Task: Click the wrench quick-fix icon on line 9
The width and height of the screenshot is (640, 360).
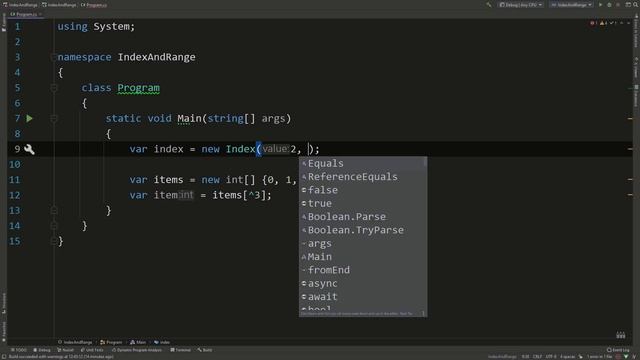Action: (29, 149)
